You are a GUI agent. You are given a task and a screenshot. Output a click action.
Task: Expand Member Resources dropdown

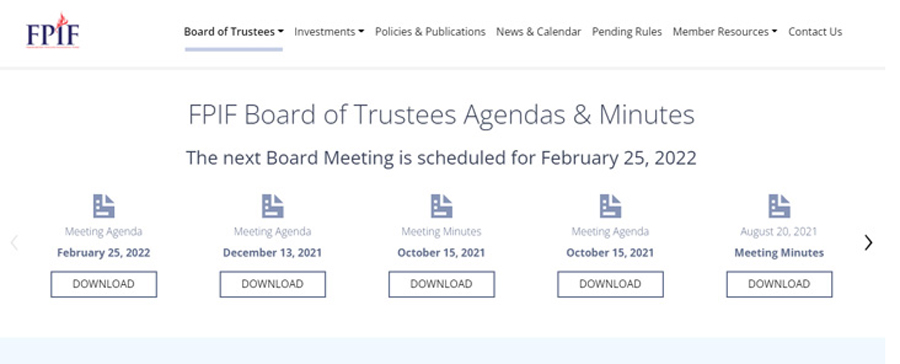724,32
